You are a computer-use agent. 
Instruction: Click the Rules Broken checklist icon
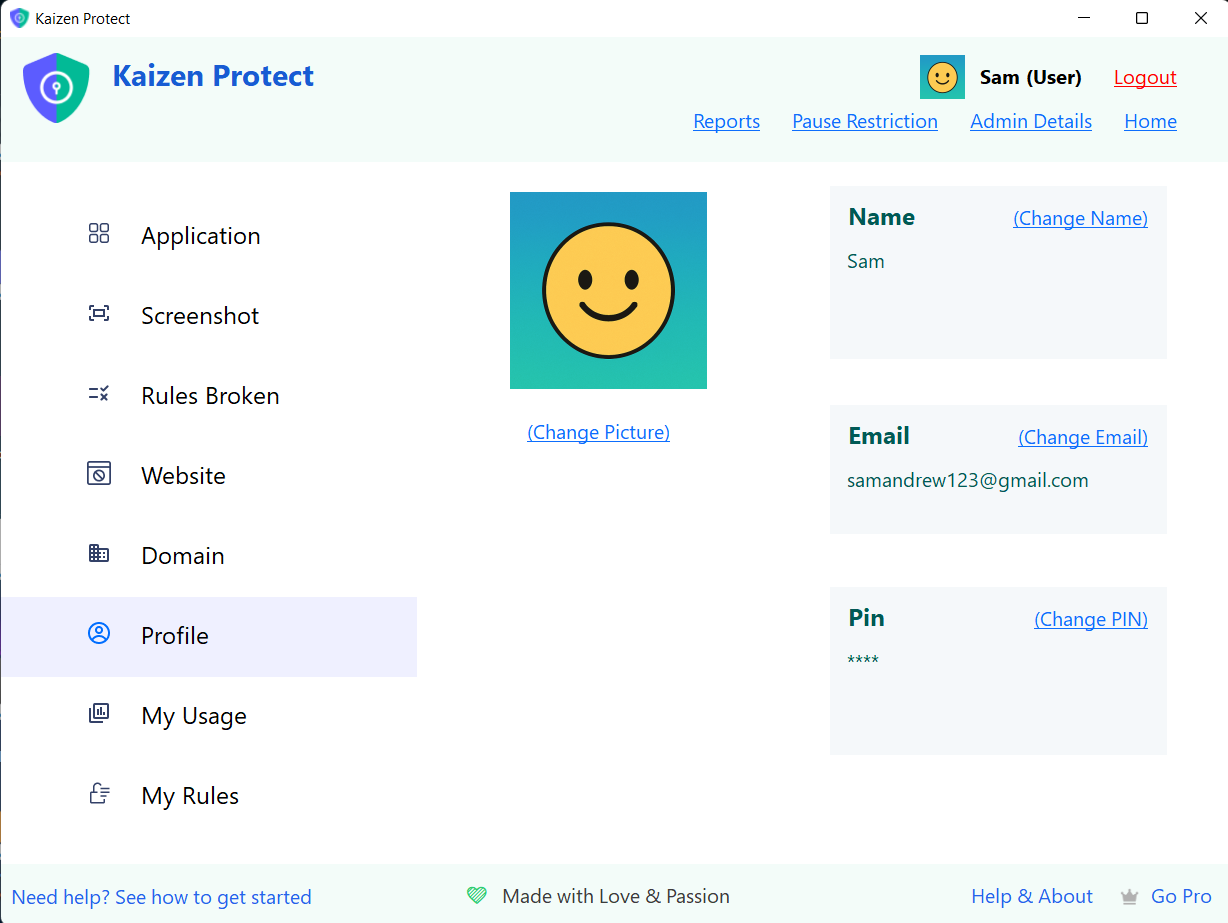point(99,394)
